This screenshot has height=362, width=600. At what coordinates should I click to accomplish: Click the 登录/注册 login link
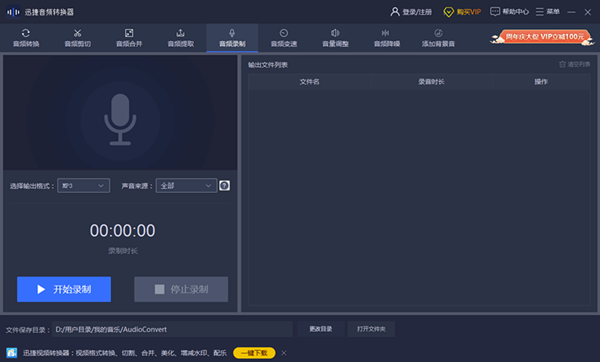tap(411, 12)
